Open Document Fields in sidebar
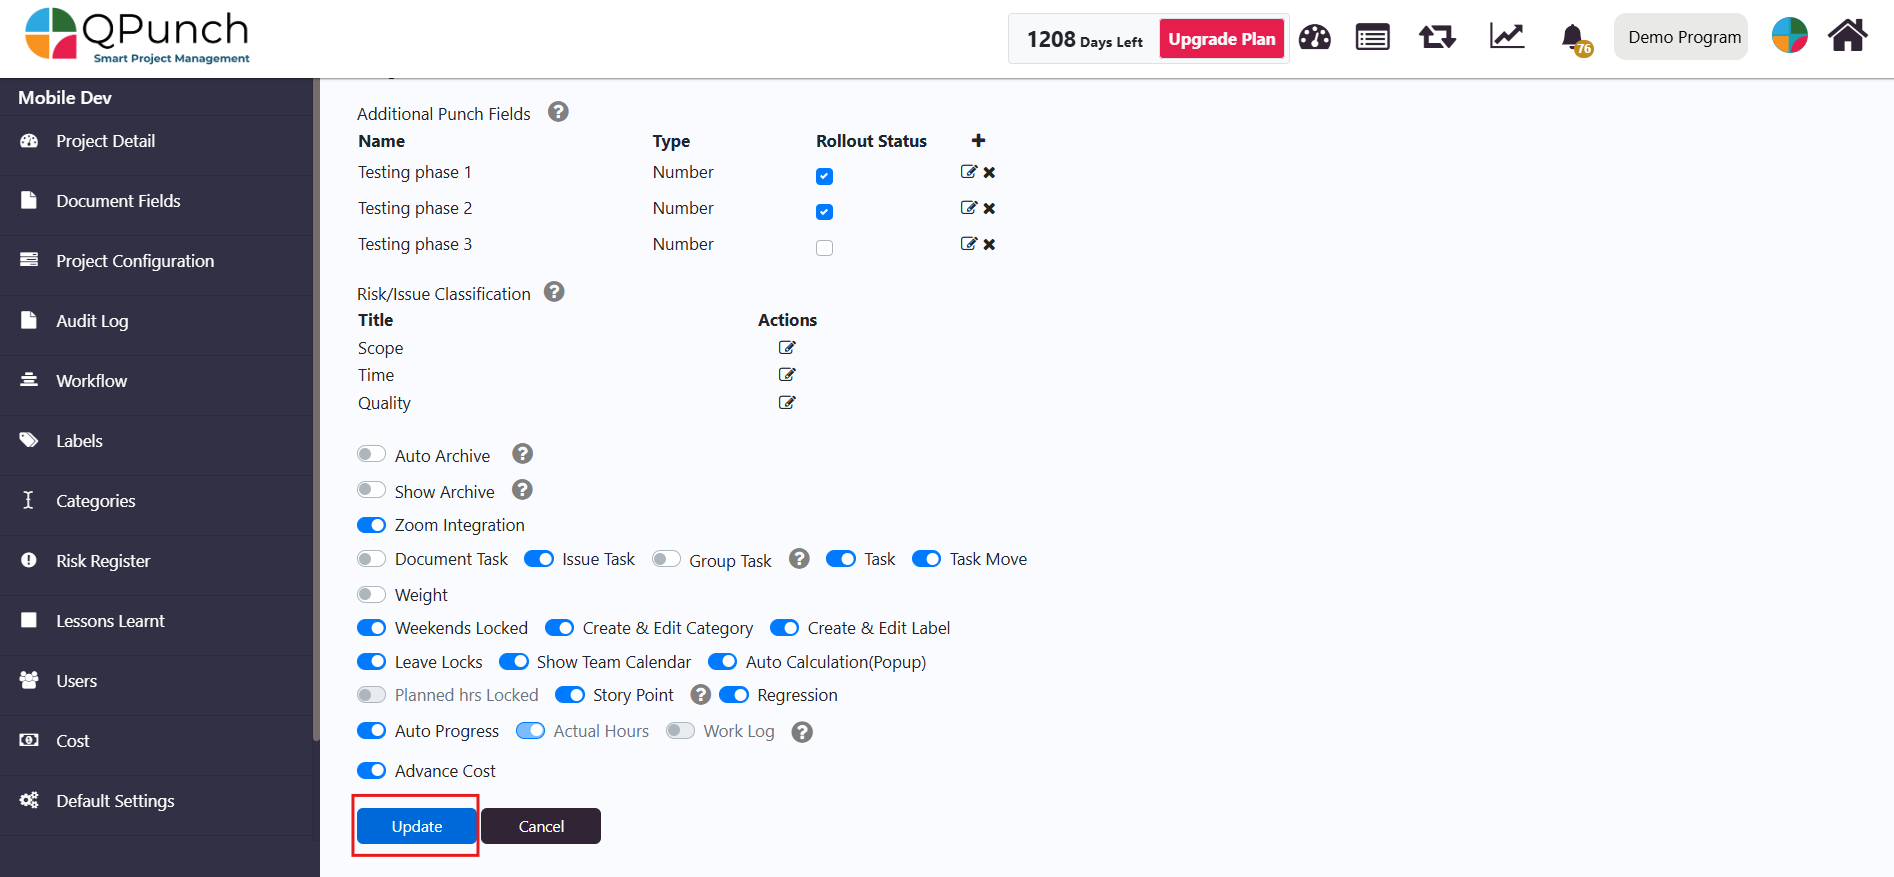Screen dimensions: 1894x877 click(157, 201)
